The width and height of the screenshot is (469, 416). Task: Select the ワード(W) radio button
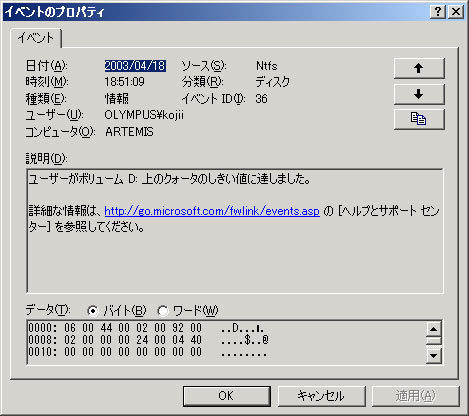pos(162,311)
